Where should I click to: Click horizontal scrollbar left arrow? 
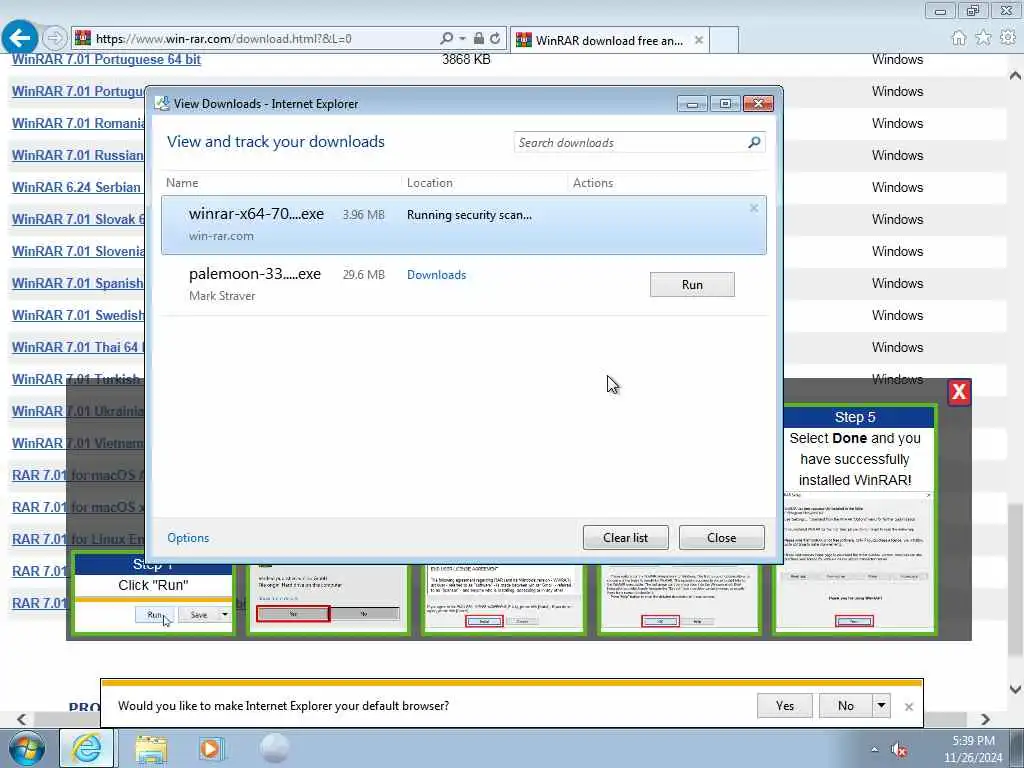click(22, 719)
